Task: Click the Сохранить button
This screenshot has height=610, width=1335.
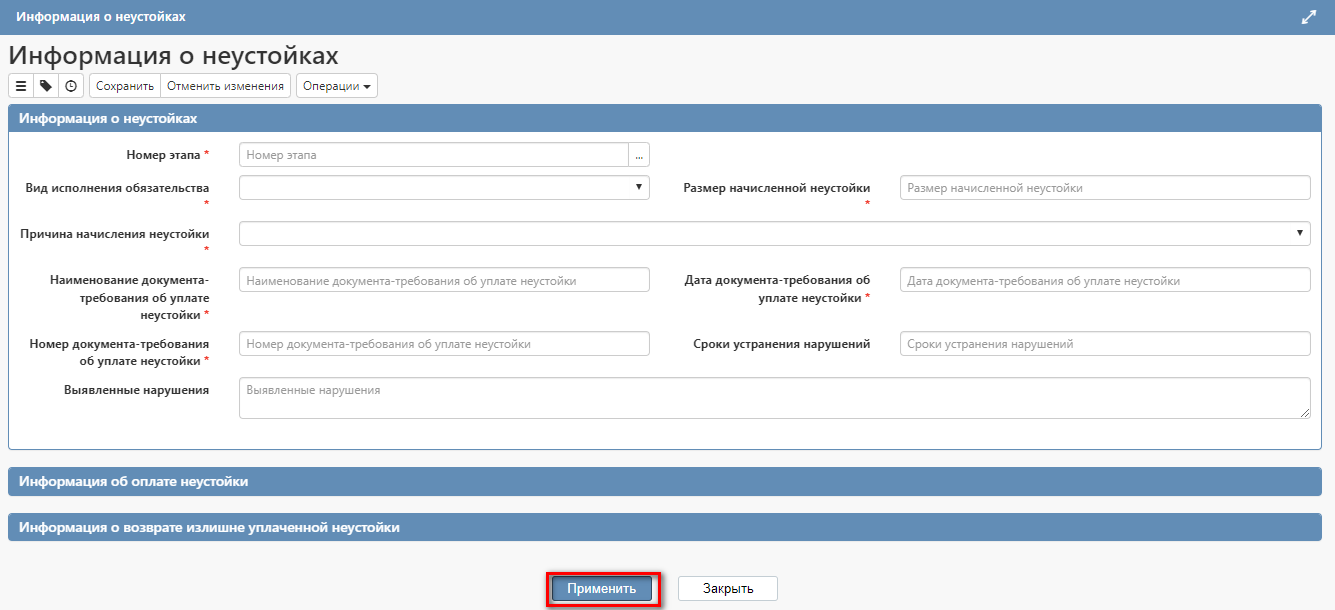Action: click(x=125, y=86)
